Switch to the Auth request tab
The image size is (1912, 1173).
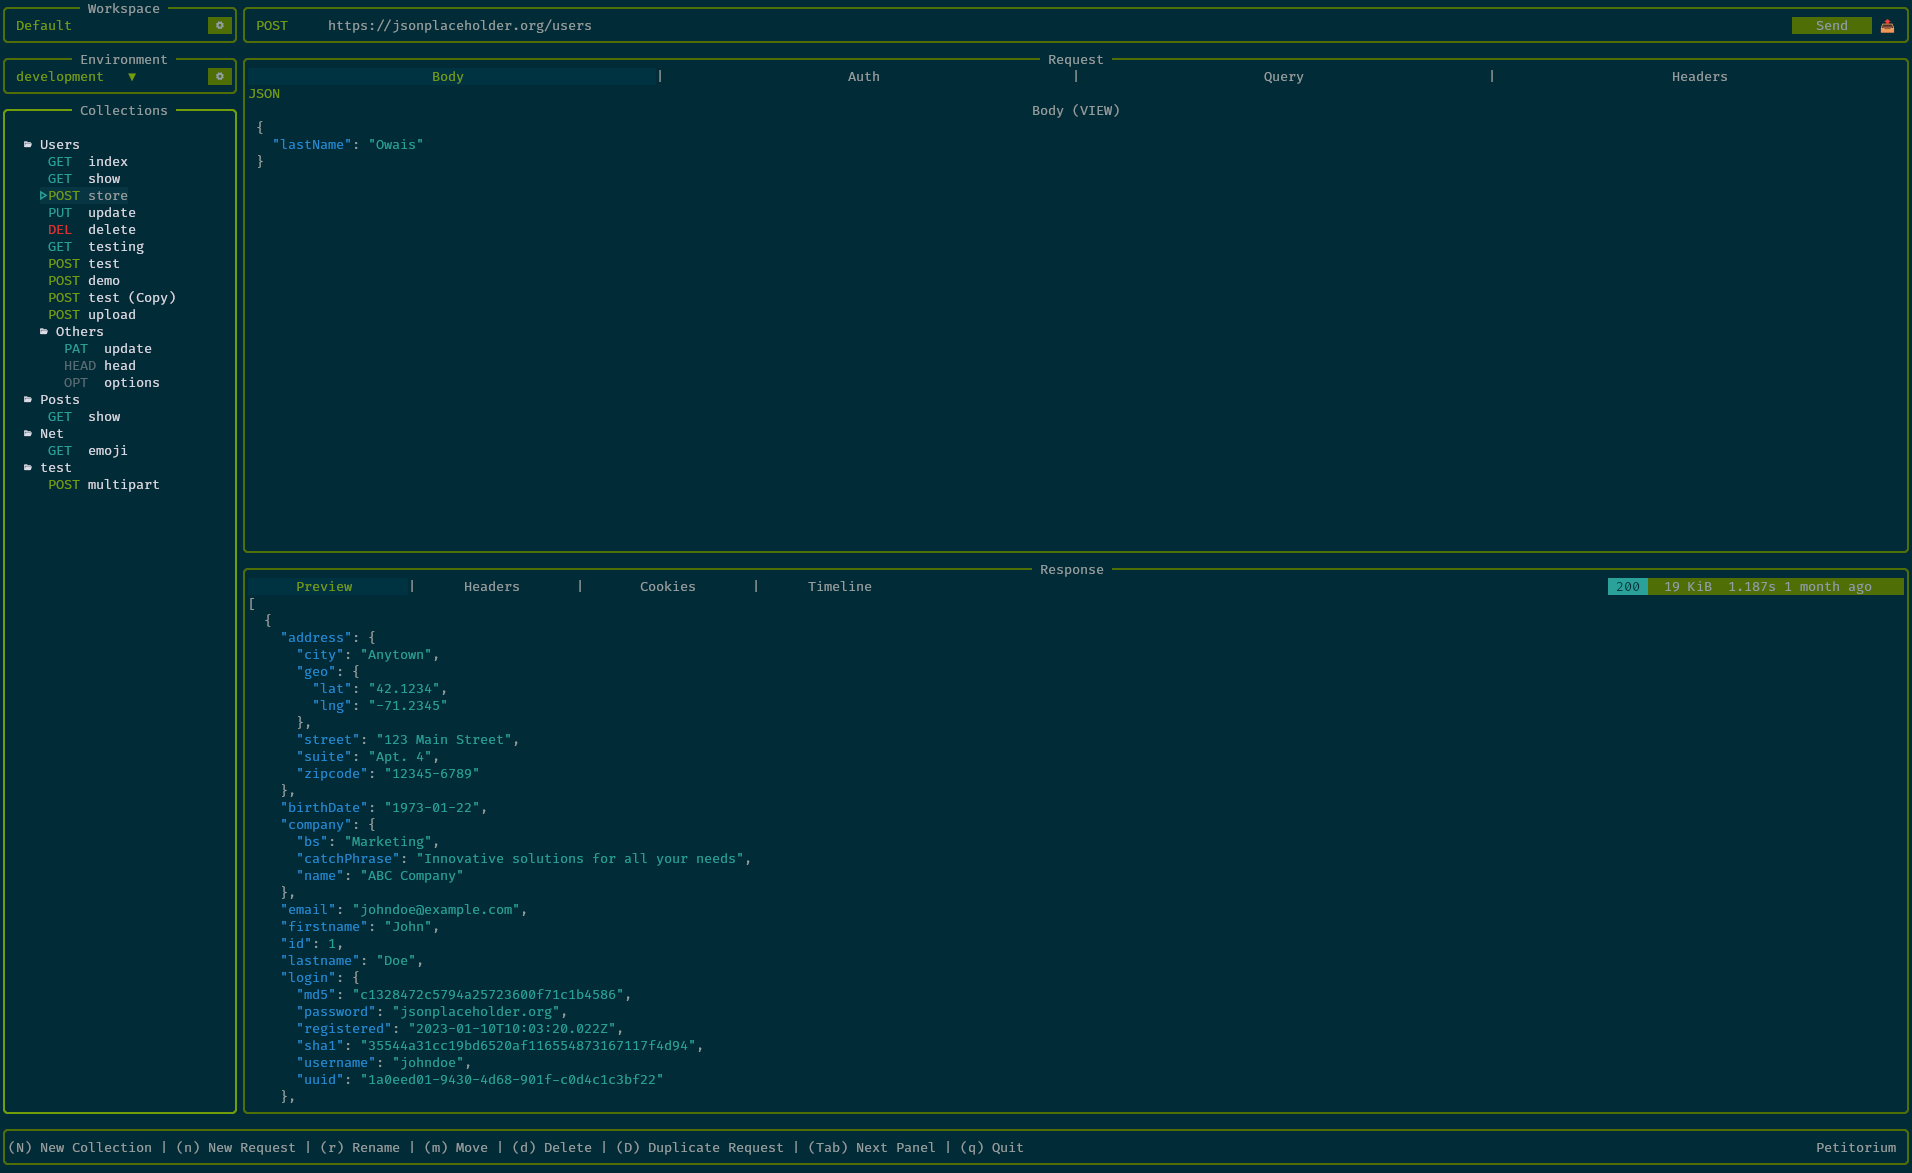[863, 77]
